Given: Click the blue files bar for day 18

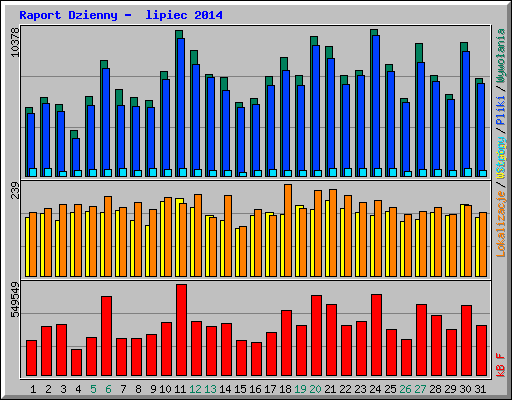Looking at the screenshot, I should (286, 123).
